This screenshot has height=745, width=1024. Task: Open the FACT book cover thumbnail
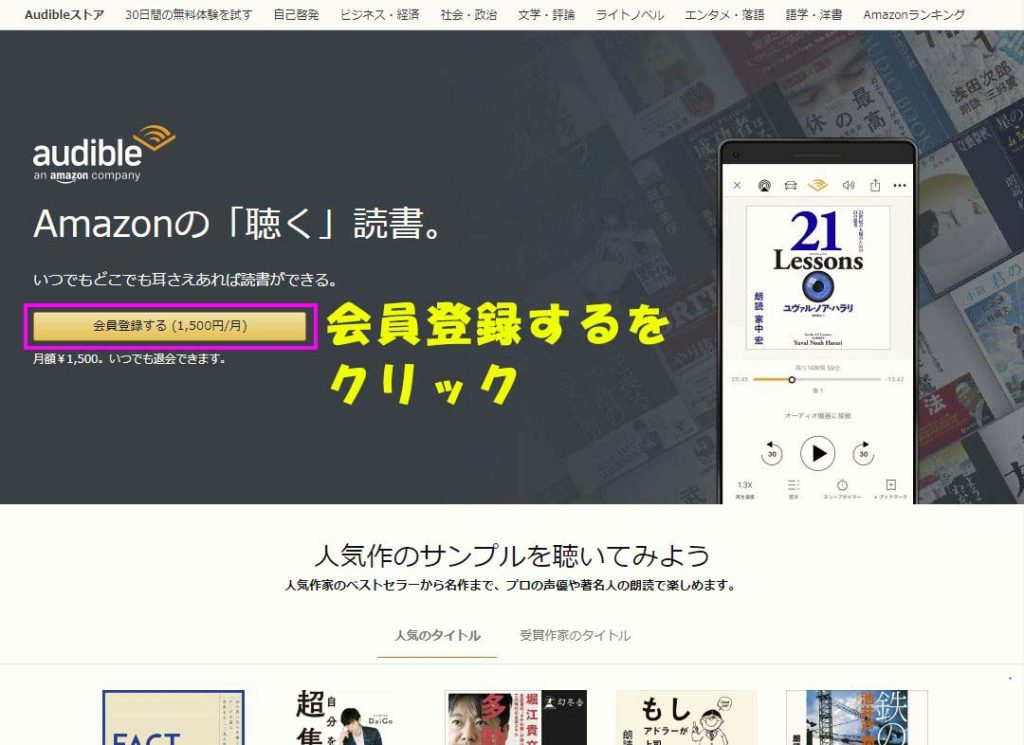tap(173, 718)
